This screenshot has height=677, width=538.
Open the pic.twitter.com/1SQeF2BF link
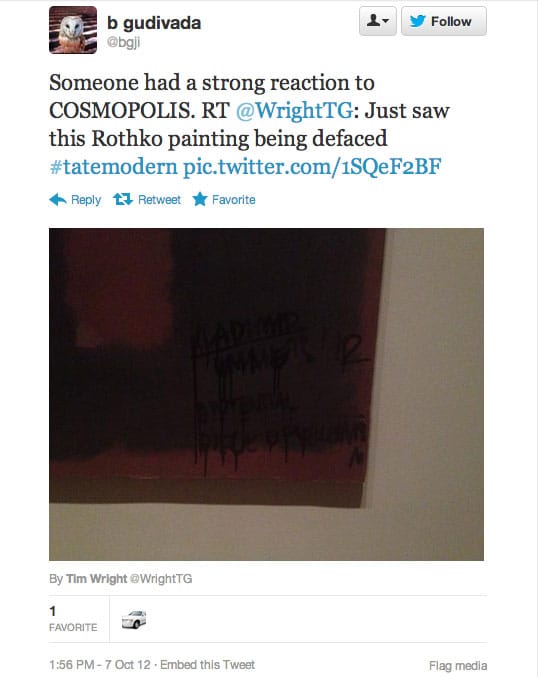(x=312, y=167)
